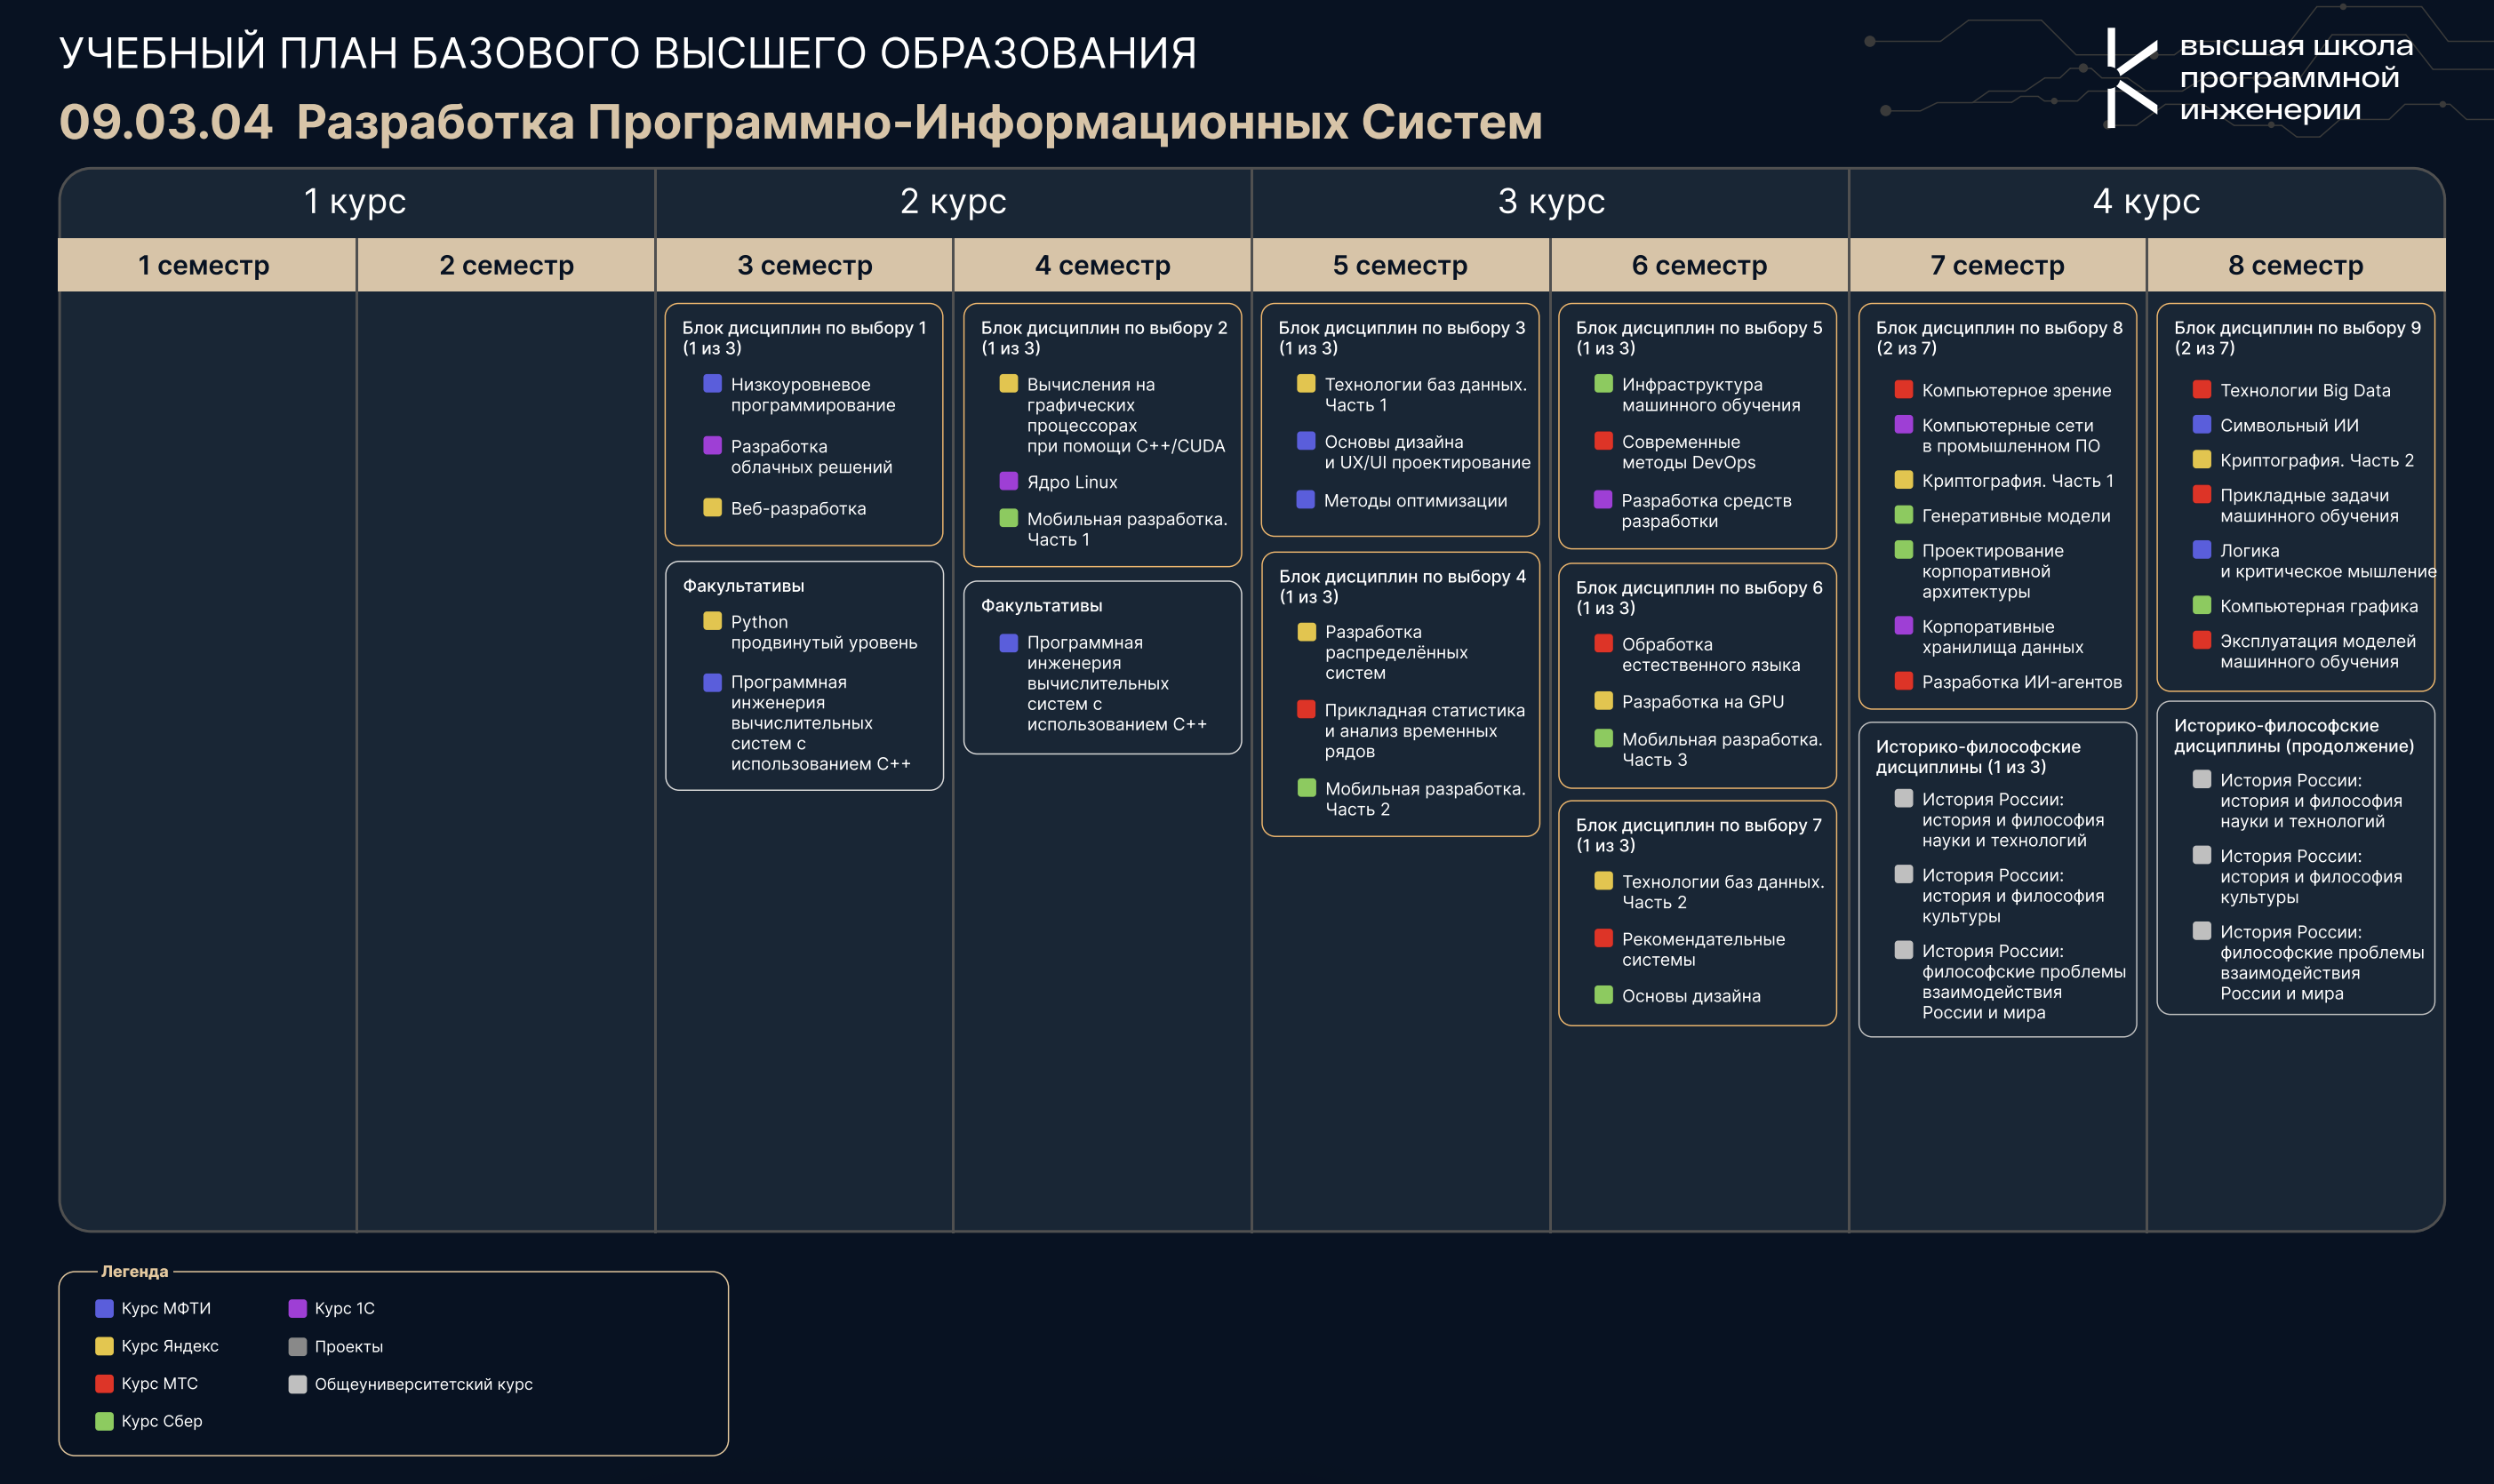Image resolution: width=2494 pixels, height=1484 pixels.
Task: Click the green Курс Сбер legend swatch
Action: (104, 1421)
